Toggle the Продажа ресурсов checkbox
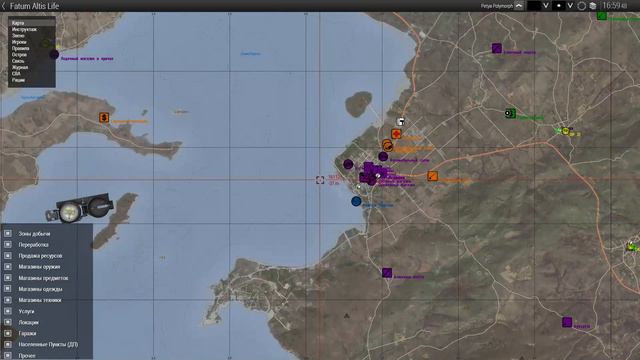 [x=8, y=256]
